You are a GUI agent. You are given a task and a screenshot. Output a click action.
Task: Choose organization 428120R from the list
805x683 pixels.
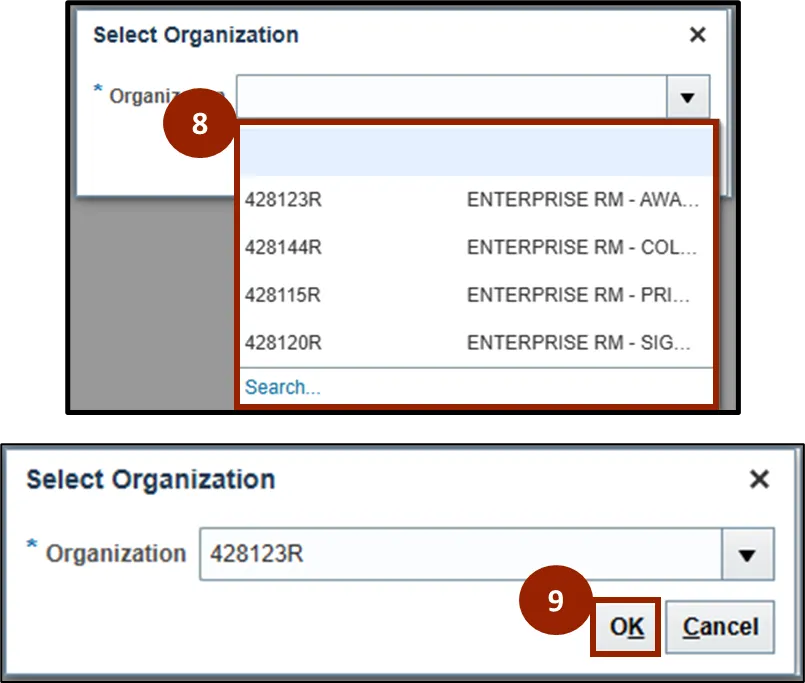coord(283,343)
